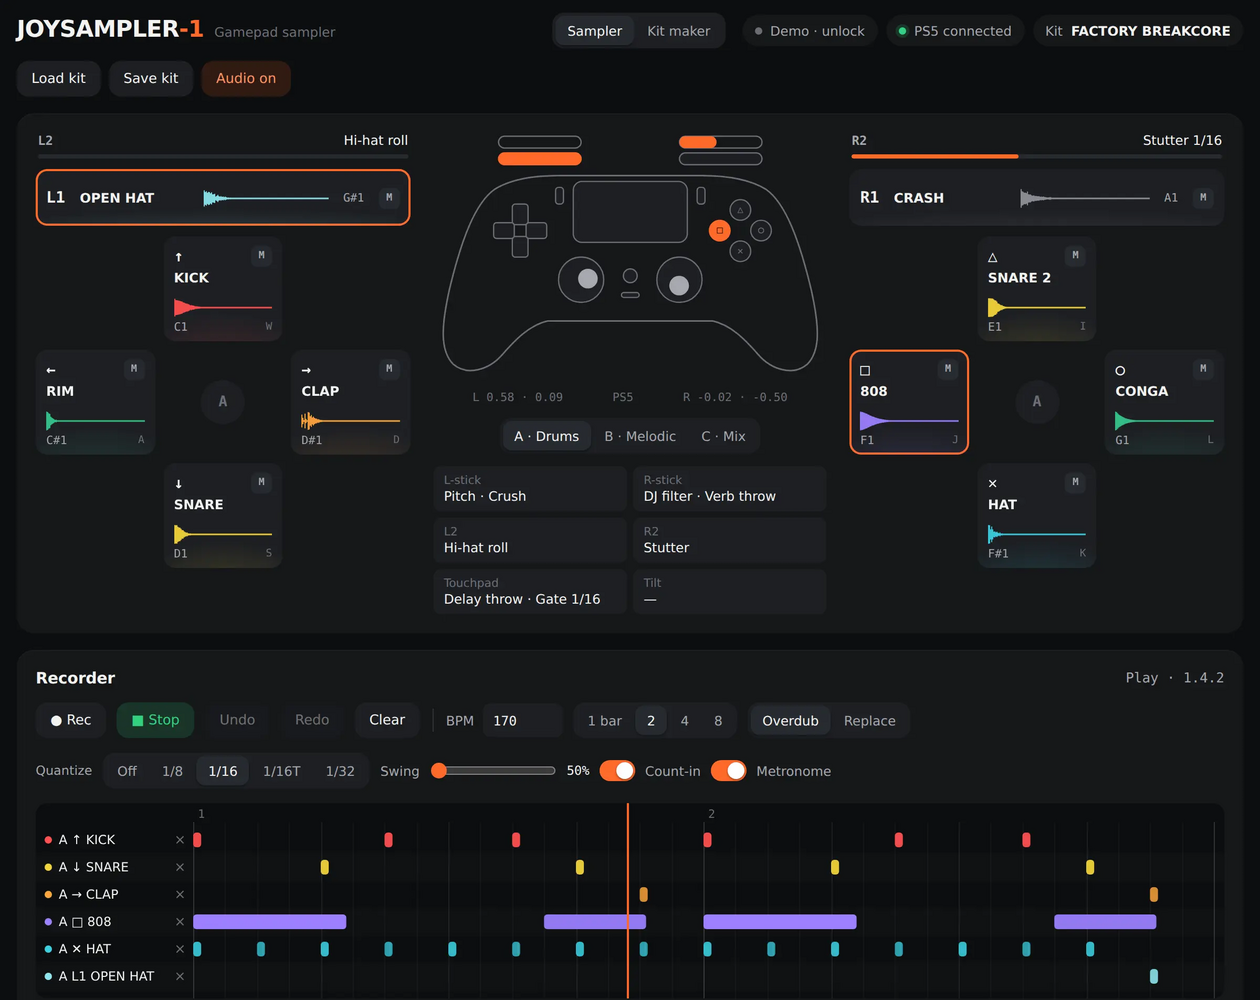Select the right A bank center button
Image resolution: width=1260 pixels, height=1000 pixels.
point(1037,401)
